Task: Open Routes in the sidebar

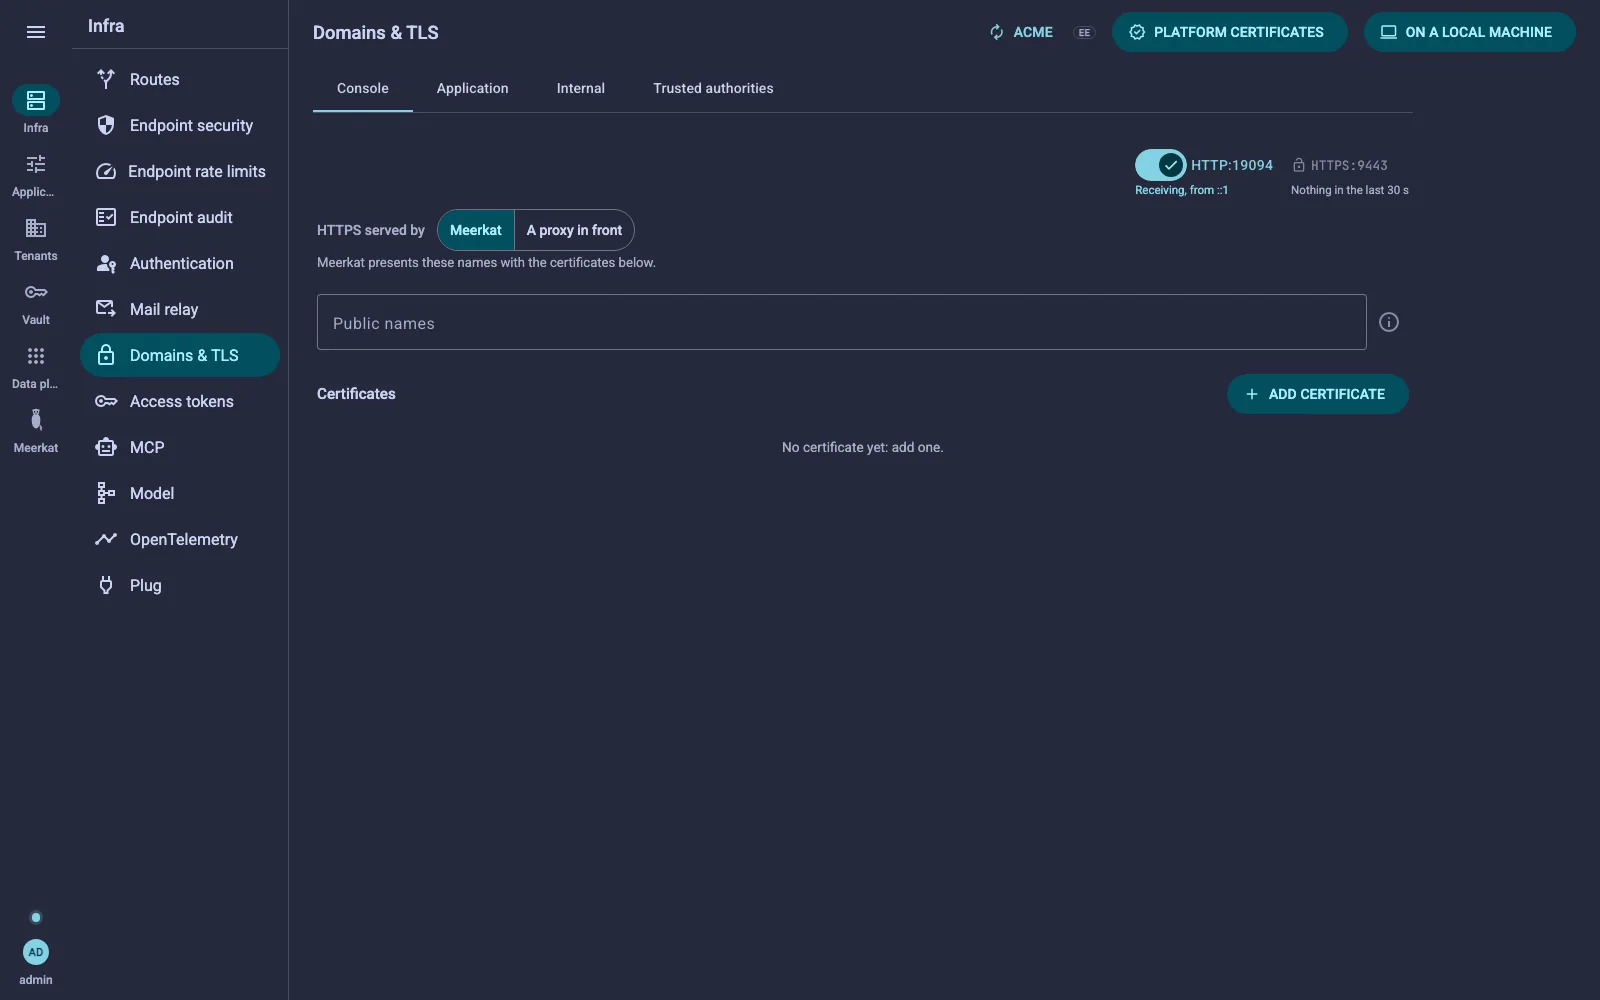Action: click(x=180, y=79)
